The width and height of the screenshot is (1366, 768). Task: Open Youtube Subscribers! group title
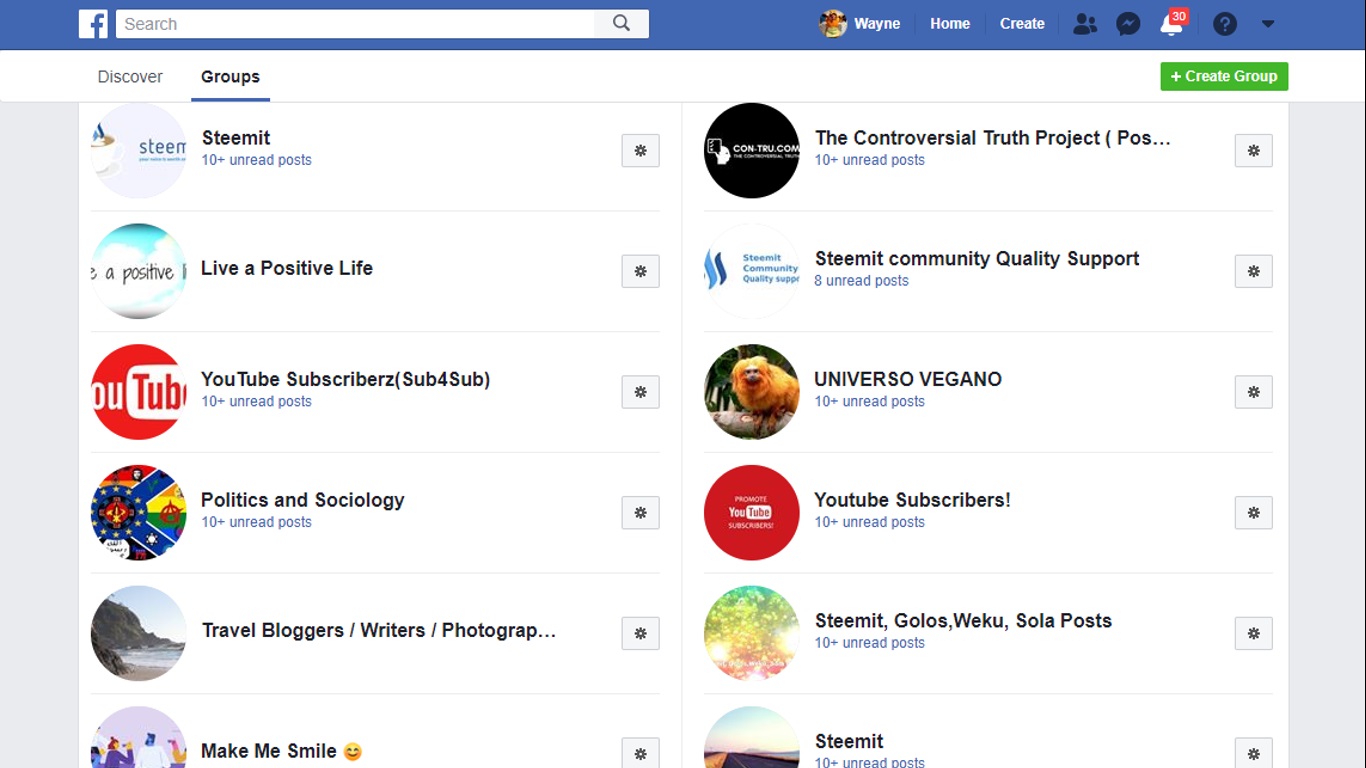tap(912, 500)
